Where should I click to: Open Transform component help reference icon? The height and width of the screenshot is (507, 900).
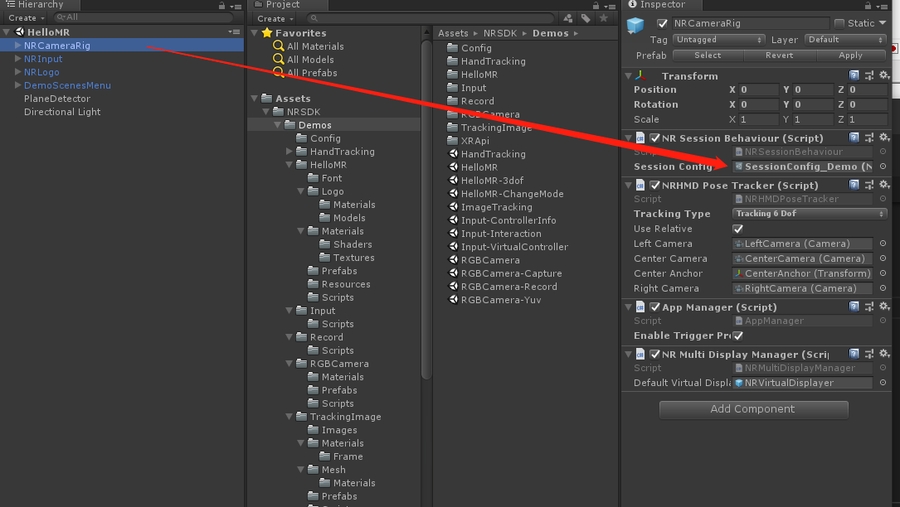pos(854,76)
